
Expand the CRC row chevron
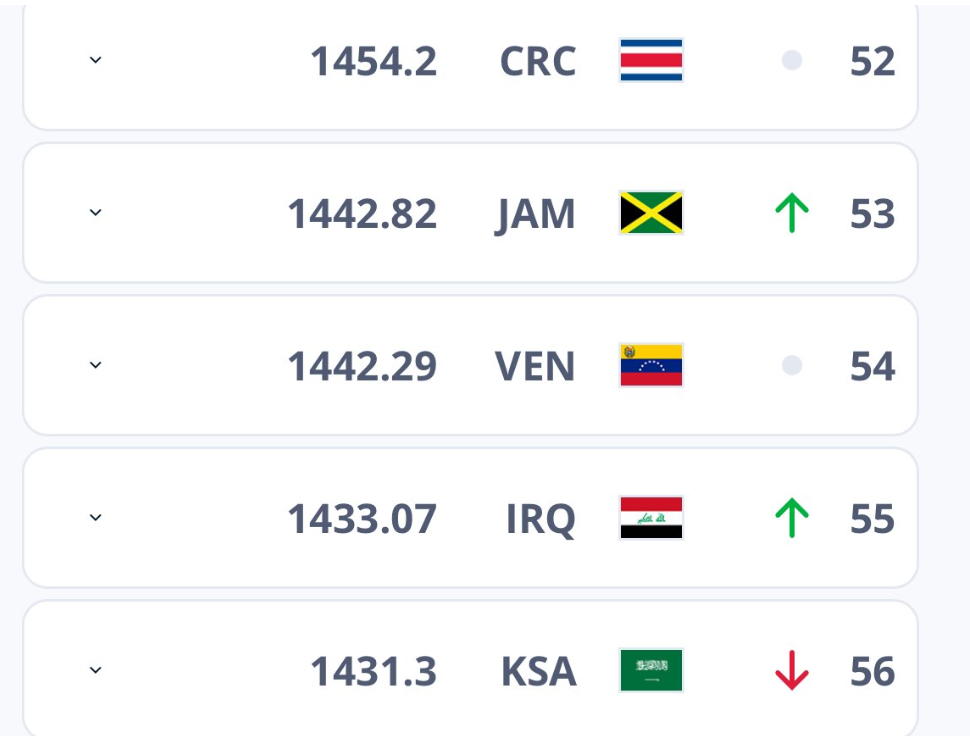coord(95,60)
